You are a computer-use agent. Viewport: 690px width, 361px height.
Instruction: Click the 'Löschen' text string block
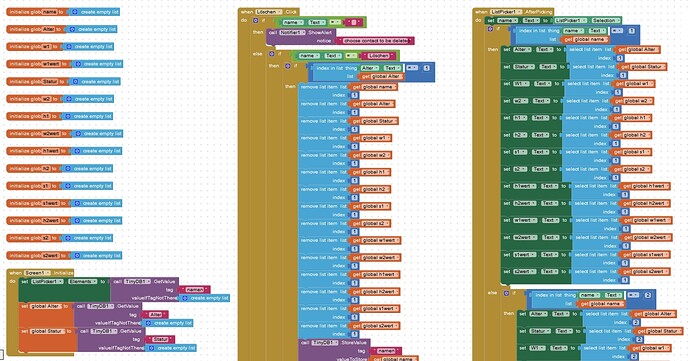pos(378,56)
